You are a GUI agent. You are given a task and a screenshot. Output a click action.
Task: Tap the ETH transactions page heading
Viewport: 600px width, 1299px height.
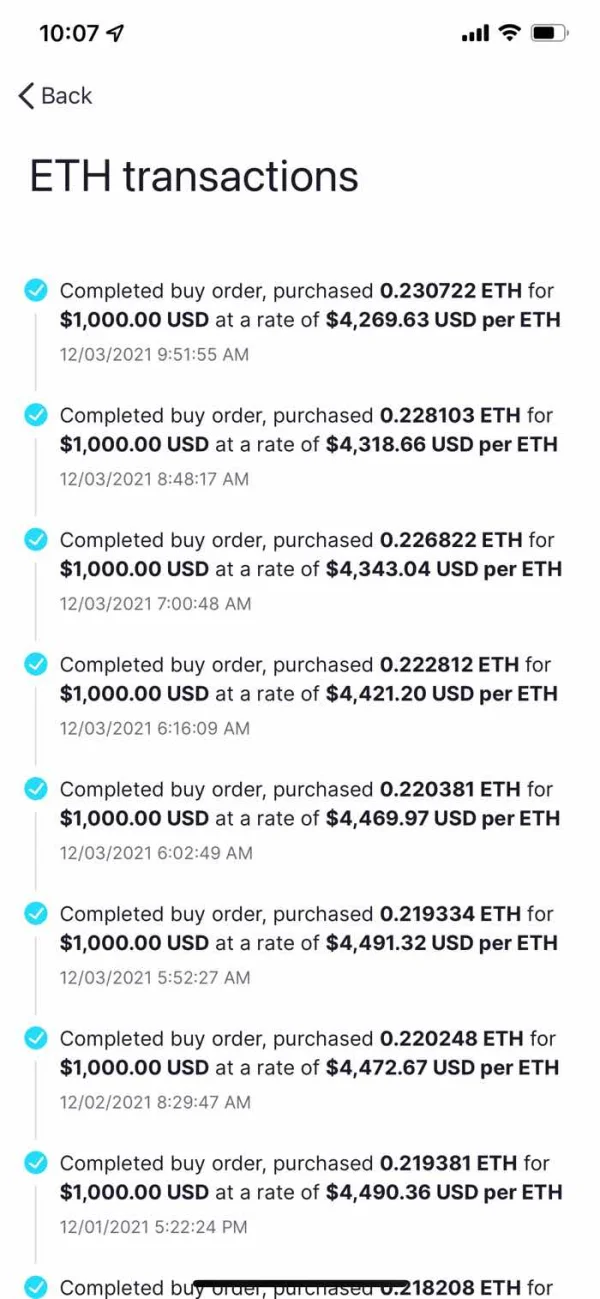click(x=194, y=177)
